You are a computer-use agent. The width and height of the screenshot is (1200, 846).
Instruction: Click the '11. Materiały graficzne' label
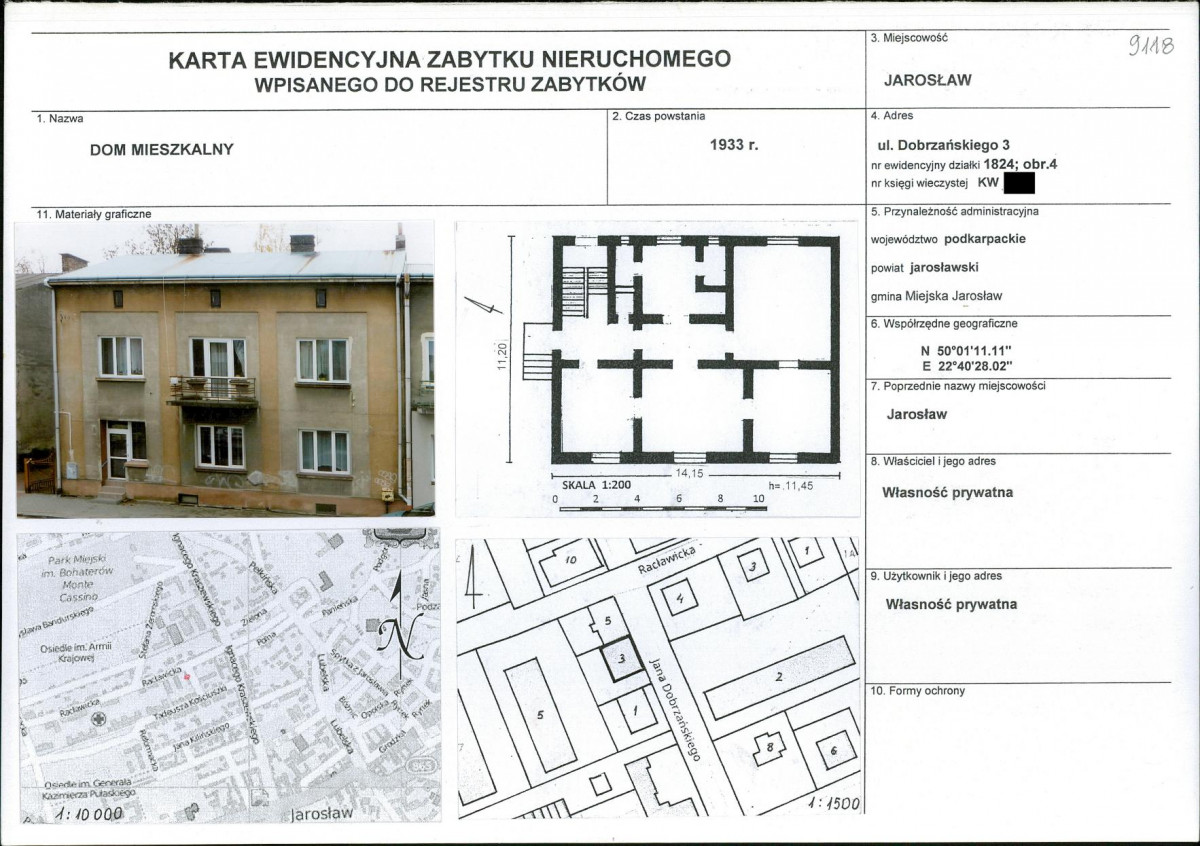(x=93, y=214)
